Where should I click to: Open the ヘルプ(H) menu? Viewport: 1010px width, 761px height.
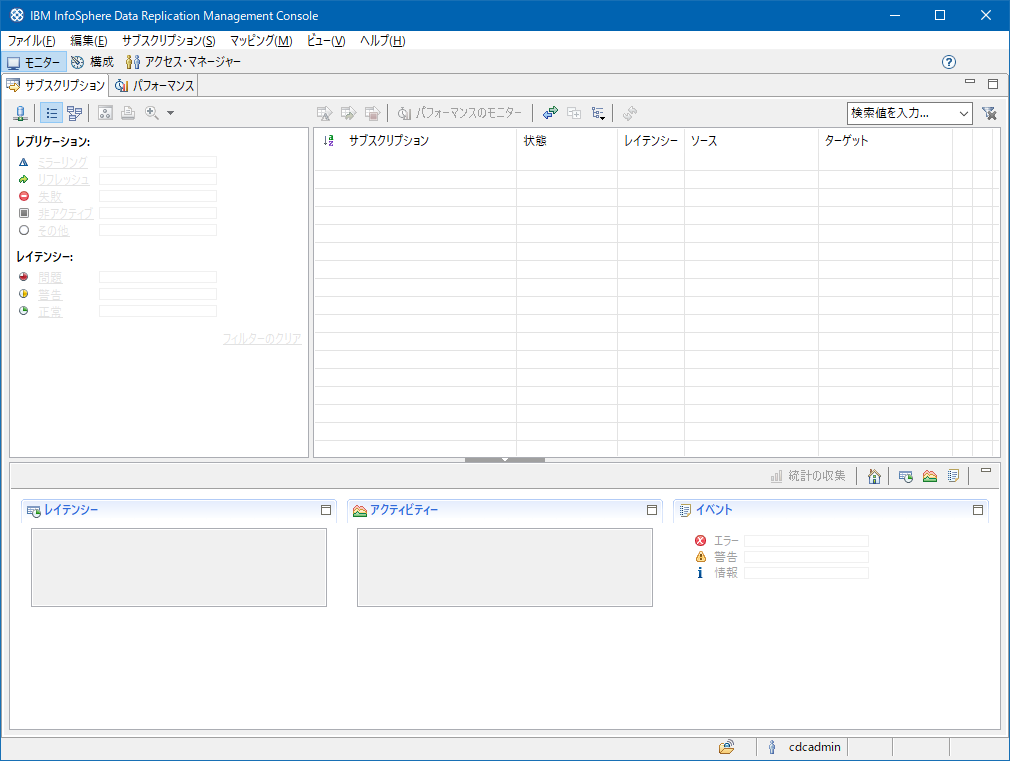(382, 41)
